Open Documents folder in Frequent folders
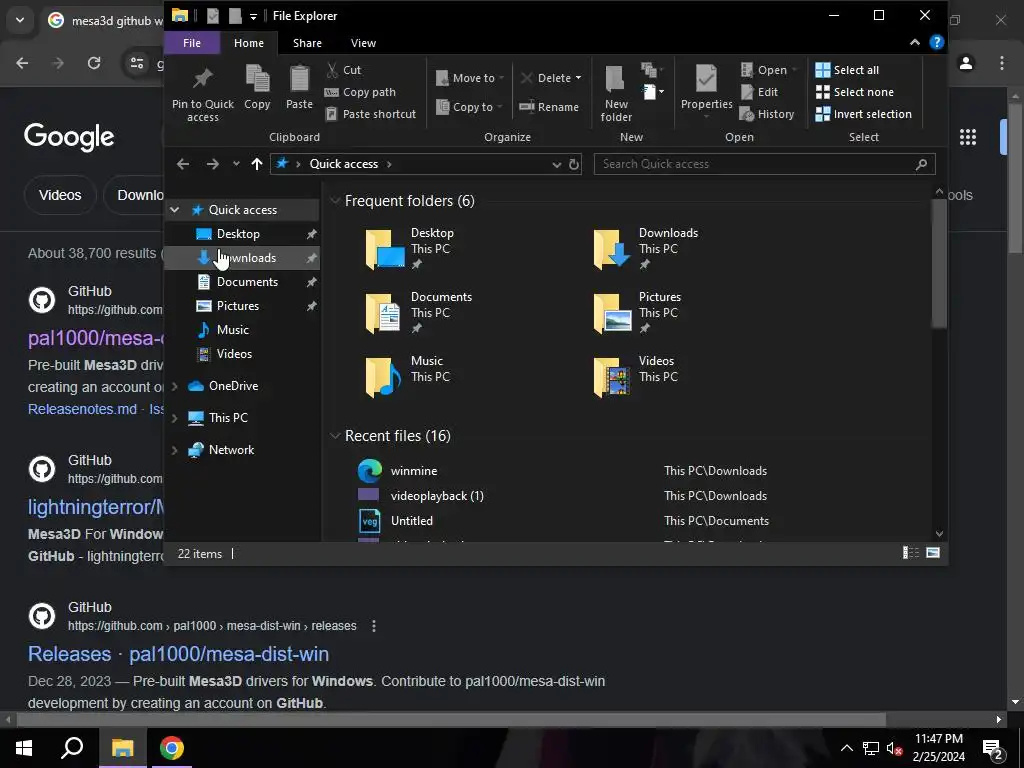1024x768 pixels. tap(418, 313)
